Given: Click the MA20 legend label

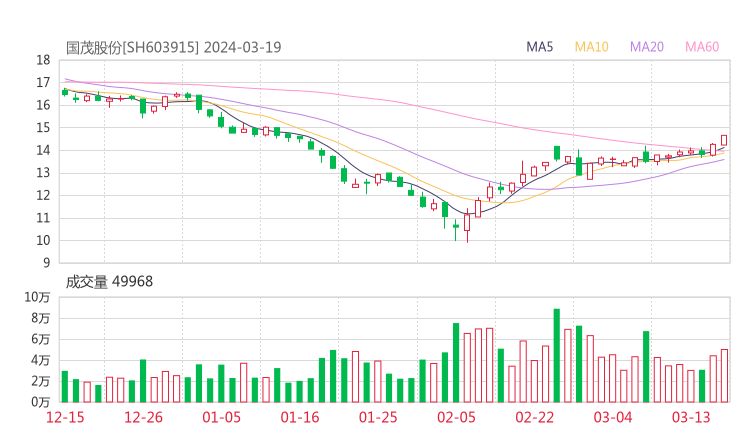Looking at the screenshot, I should tap(647, 47).
